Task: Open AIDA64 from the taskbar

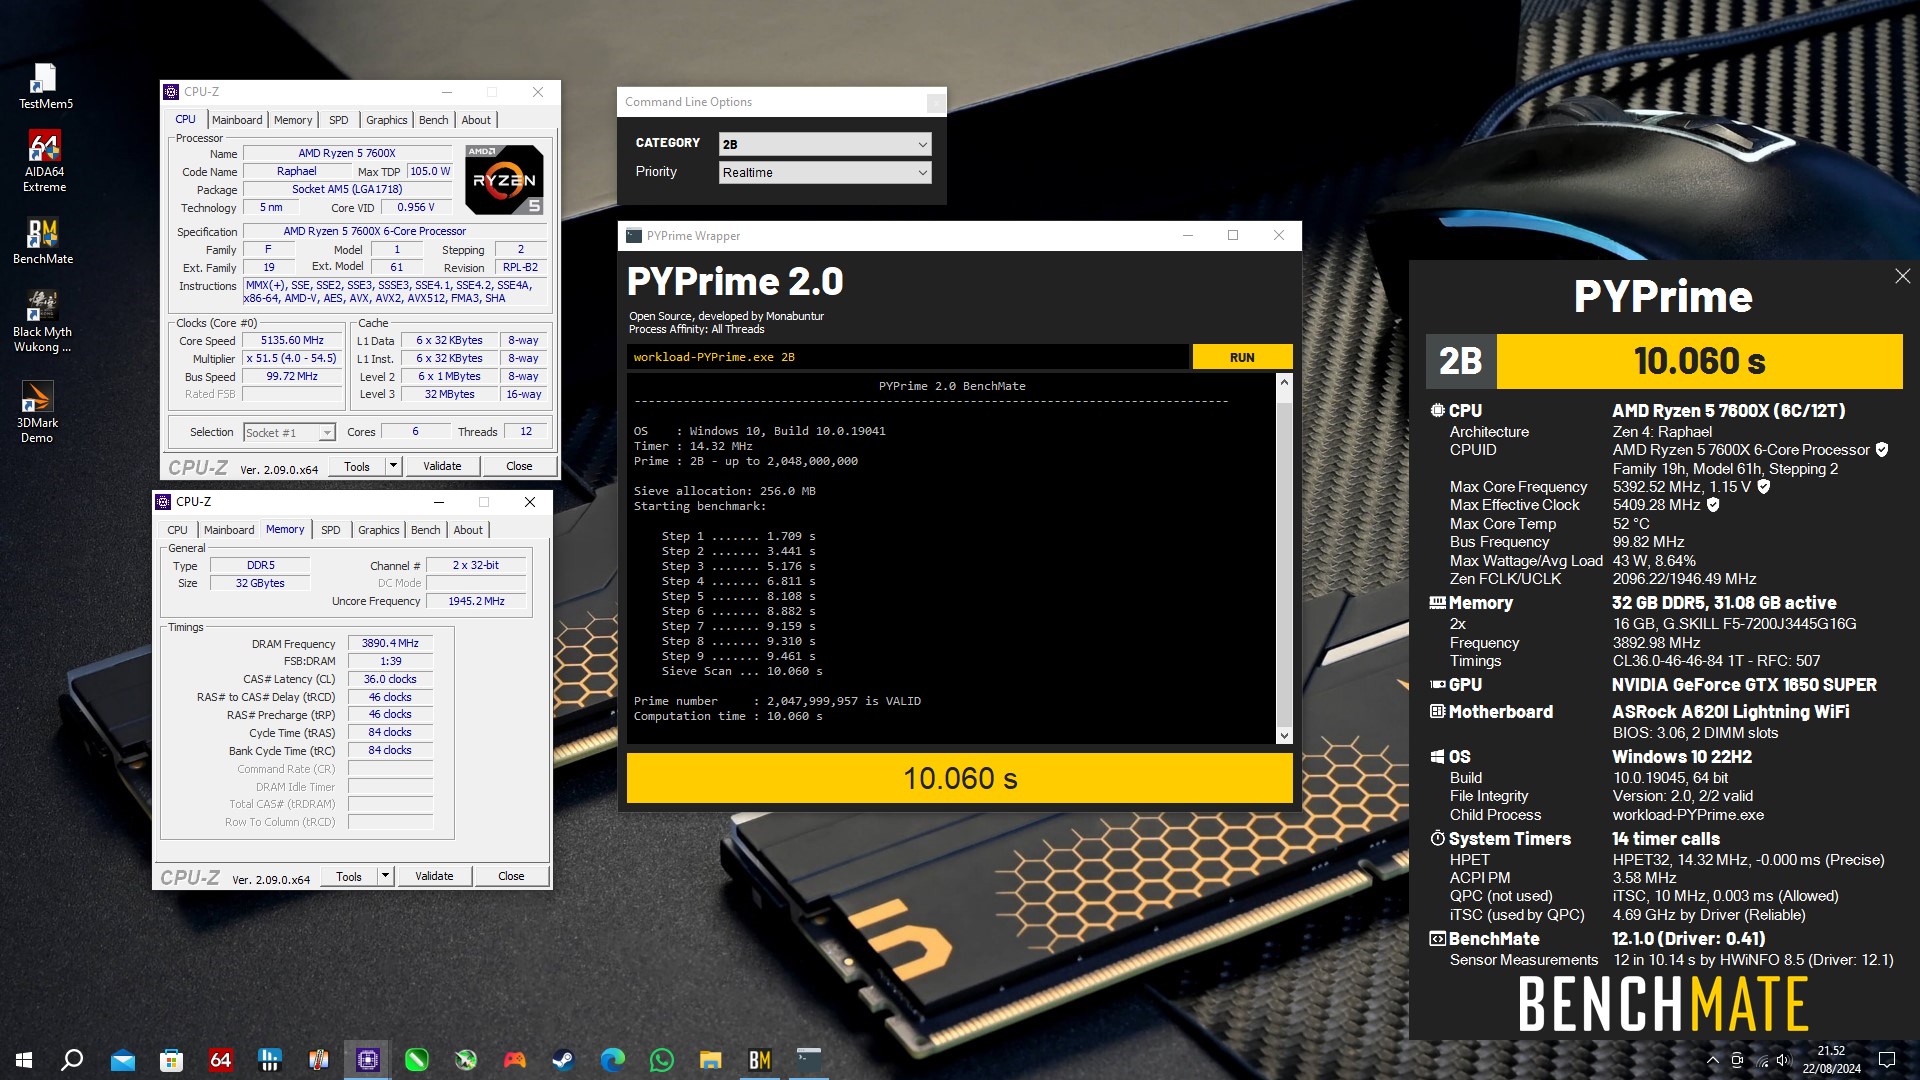Action: (x=221, y=1060)
